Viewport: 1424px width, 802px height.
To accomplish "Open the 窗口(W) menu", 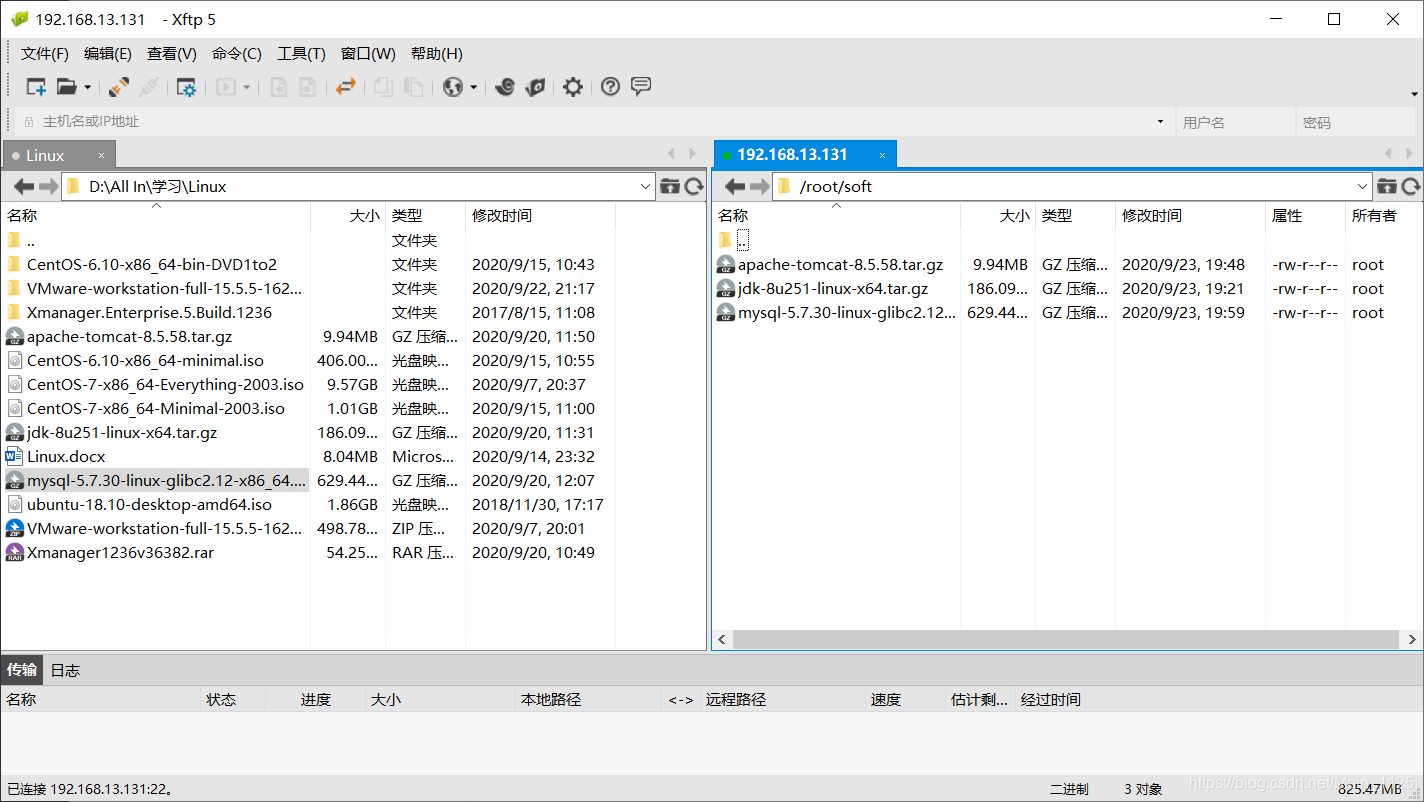I will pyautogui.click(x=368, y=54).
